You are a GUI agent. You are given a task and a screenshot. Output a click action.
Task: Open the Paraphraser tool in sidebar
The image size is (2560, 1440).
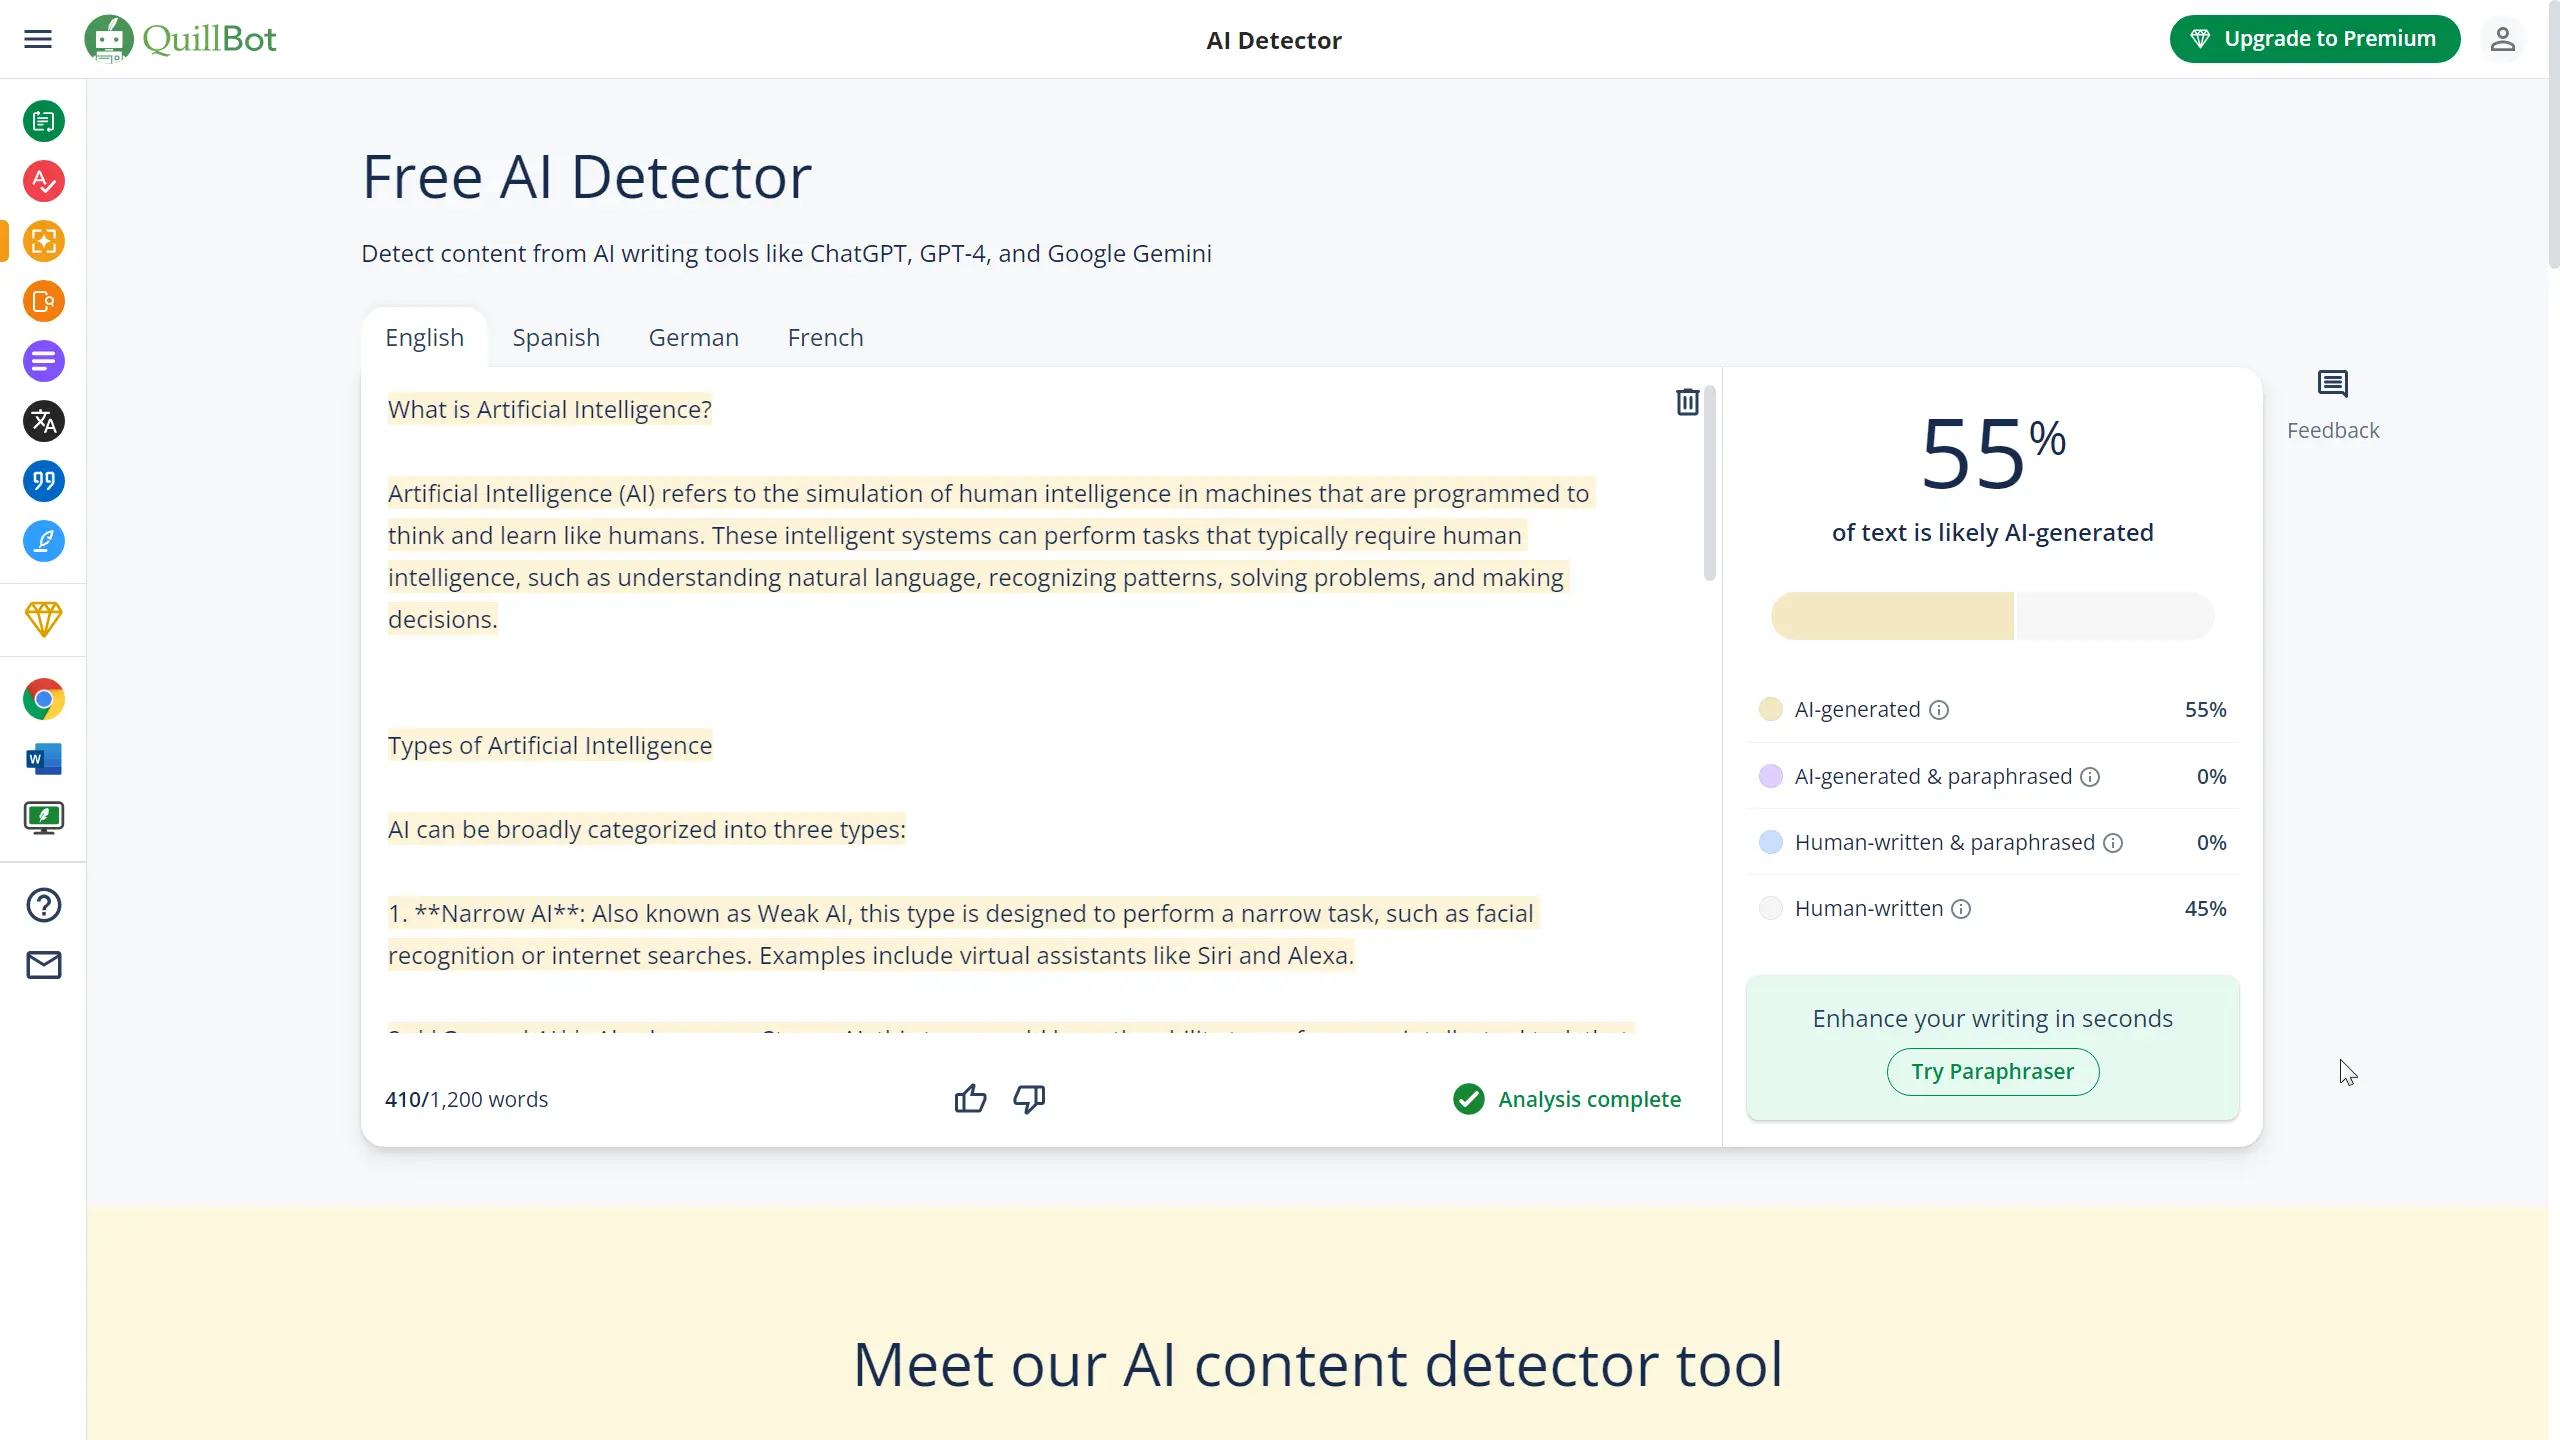[44, 121]
